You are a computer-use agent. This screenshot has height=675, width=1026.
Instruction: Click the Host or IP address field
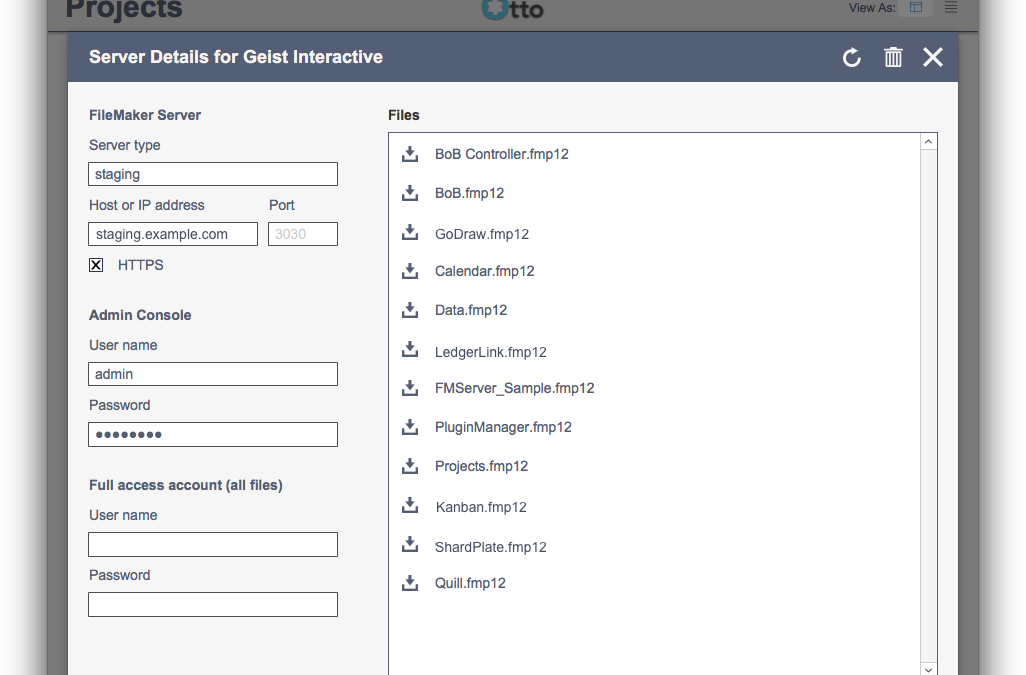point(173,234)
